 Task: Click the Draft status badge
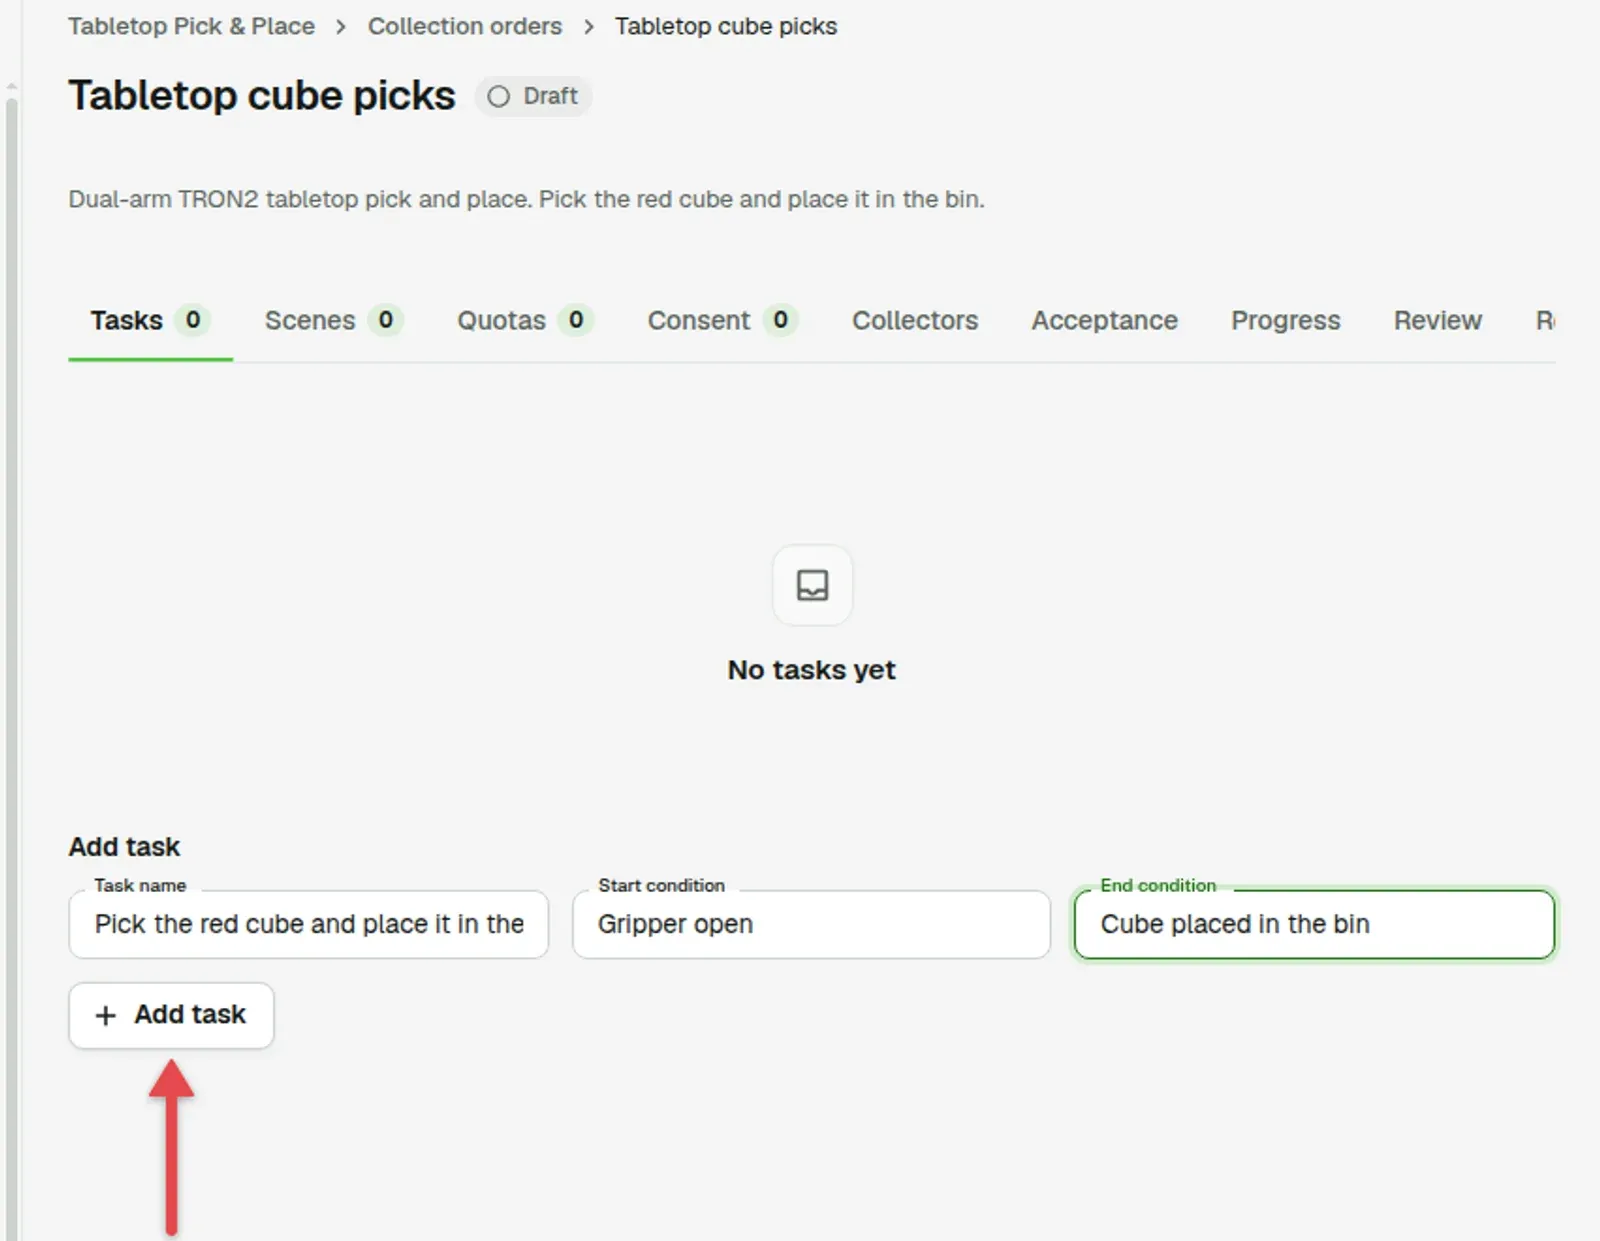click(x=533, y=96)
